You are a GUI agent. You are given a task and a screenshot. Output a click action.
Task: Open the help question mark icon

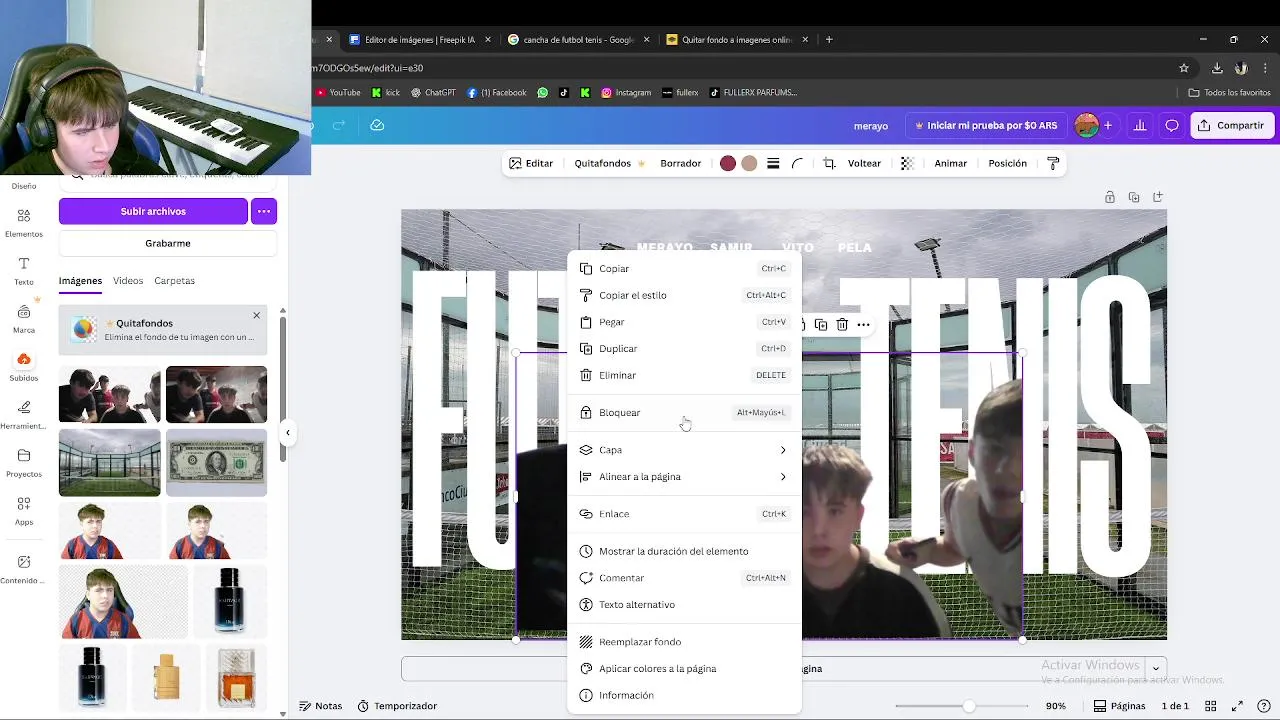(1264, 706)
